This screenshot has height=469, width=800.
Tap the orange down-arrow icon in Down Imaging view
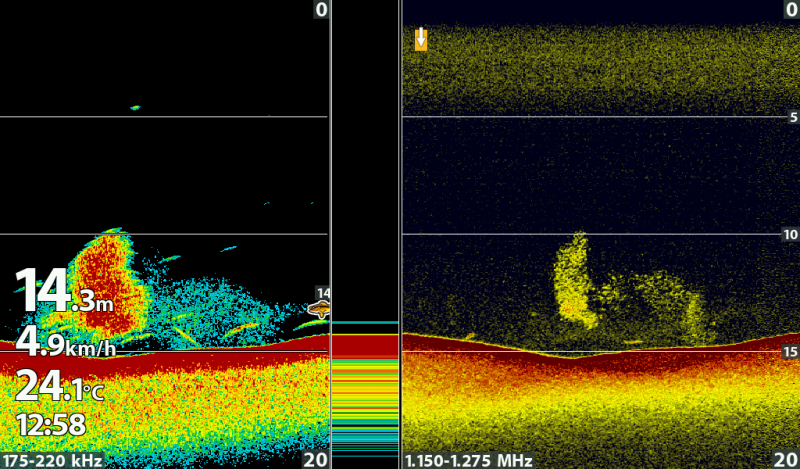[421, 39]
